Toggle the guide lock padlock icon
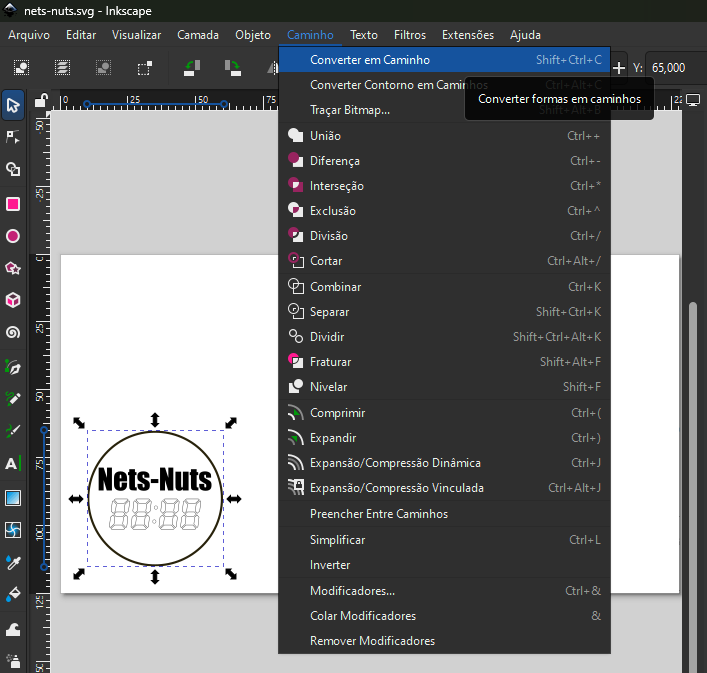Viewport: 707px width, 673px height. tap(40, 100)
